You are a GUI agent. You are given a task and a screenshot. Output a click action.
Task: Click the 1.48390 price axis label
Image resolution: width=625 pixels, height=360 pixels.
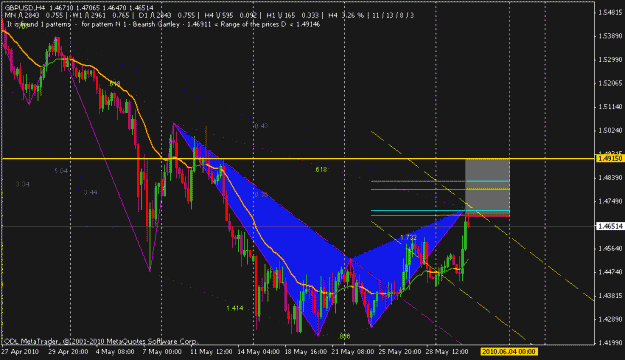pyautogui.click(x=610, y=177)
